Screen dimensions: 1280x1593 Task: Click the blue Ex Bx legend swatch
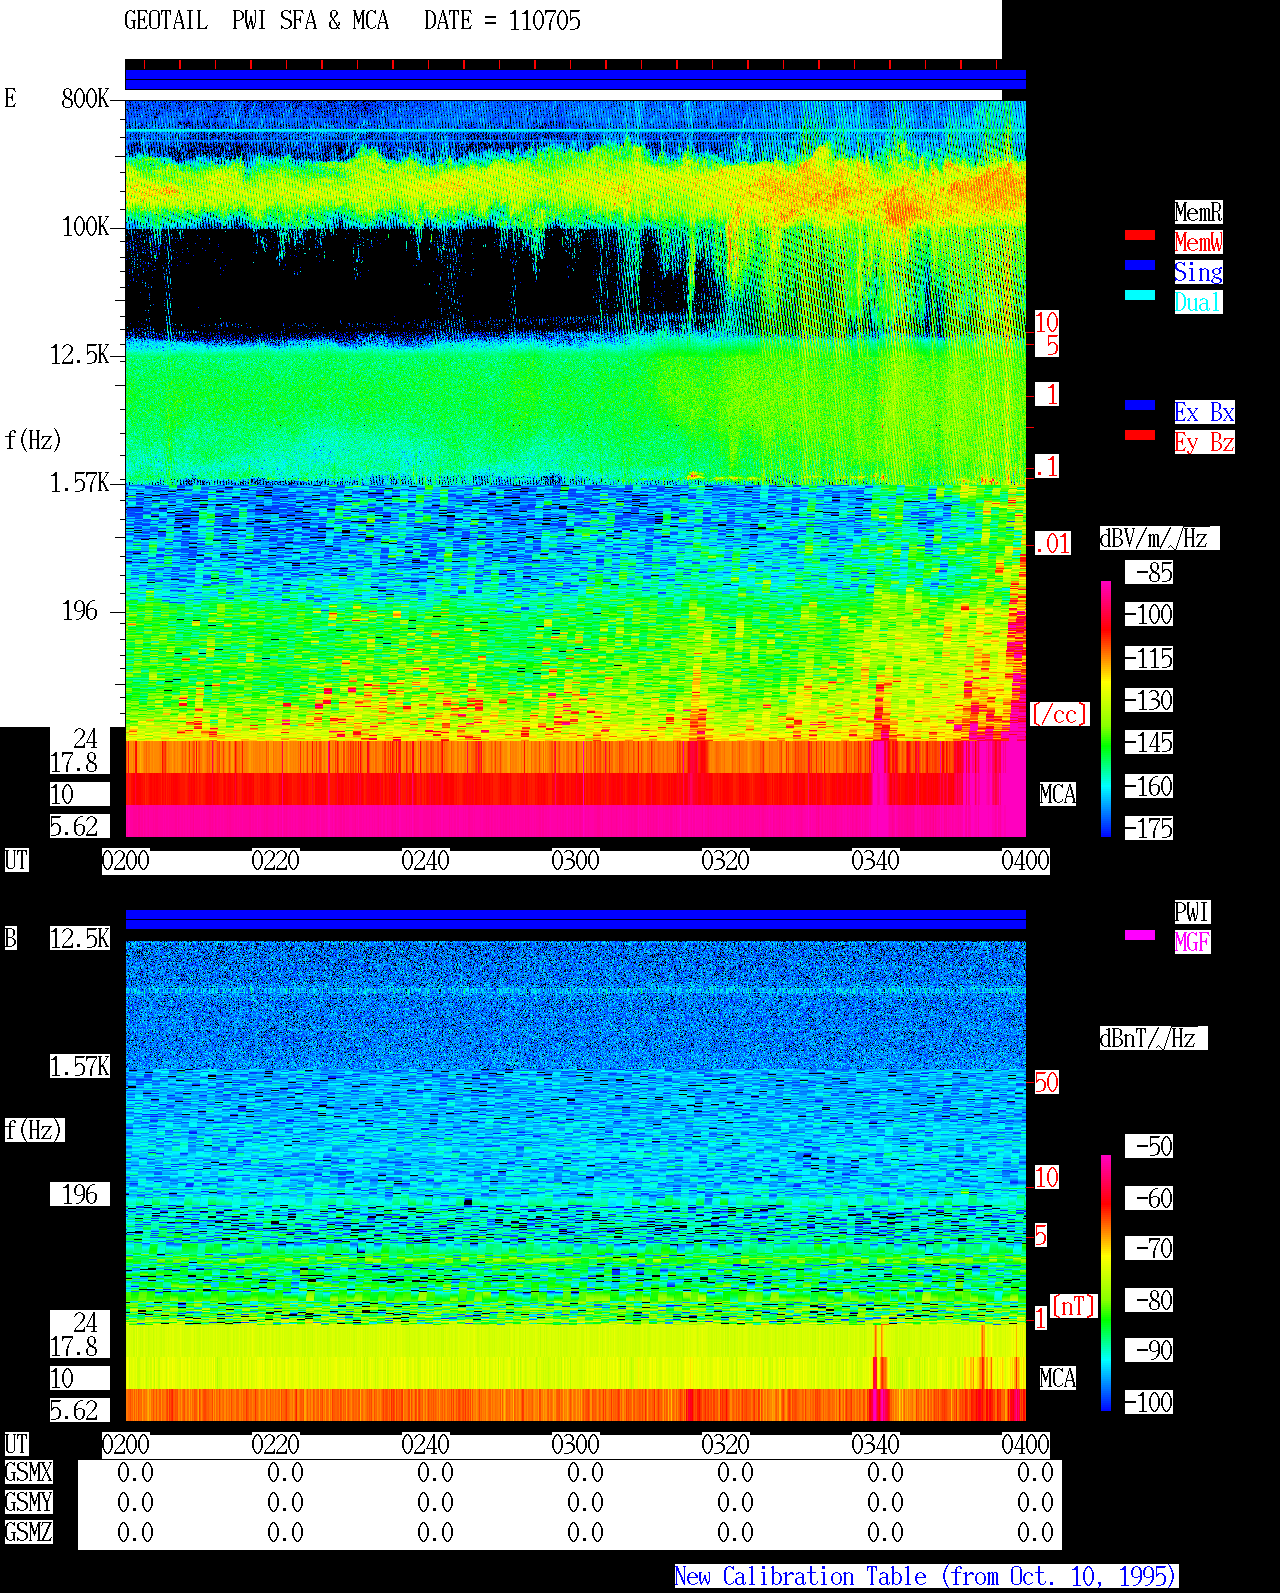[1140, 405]
